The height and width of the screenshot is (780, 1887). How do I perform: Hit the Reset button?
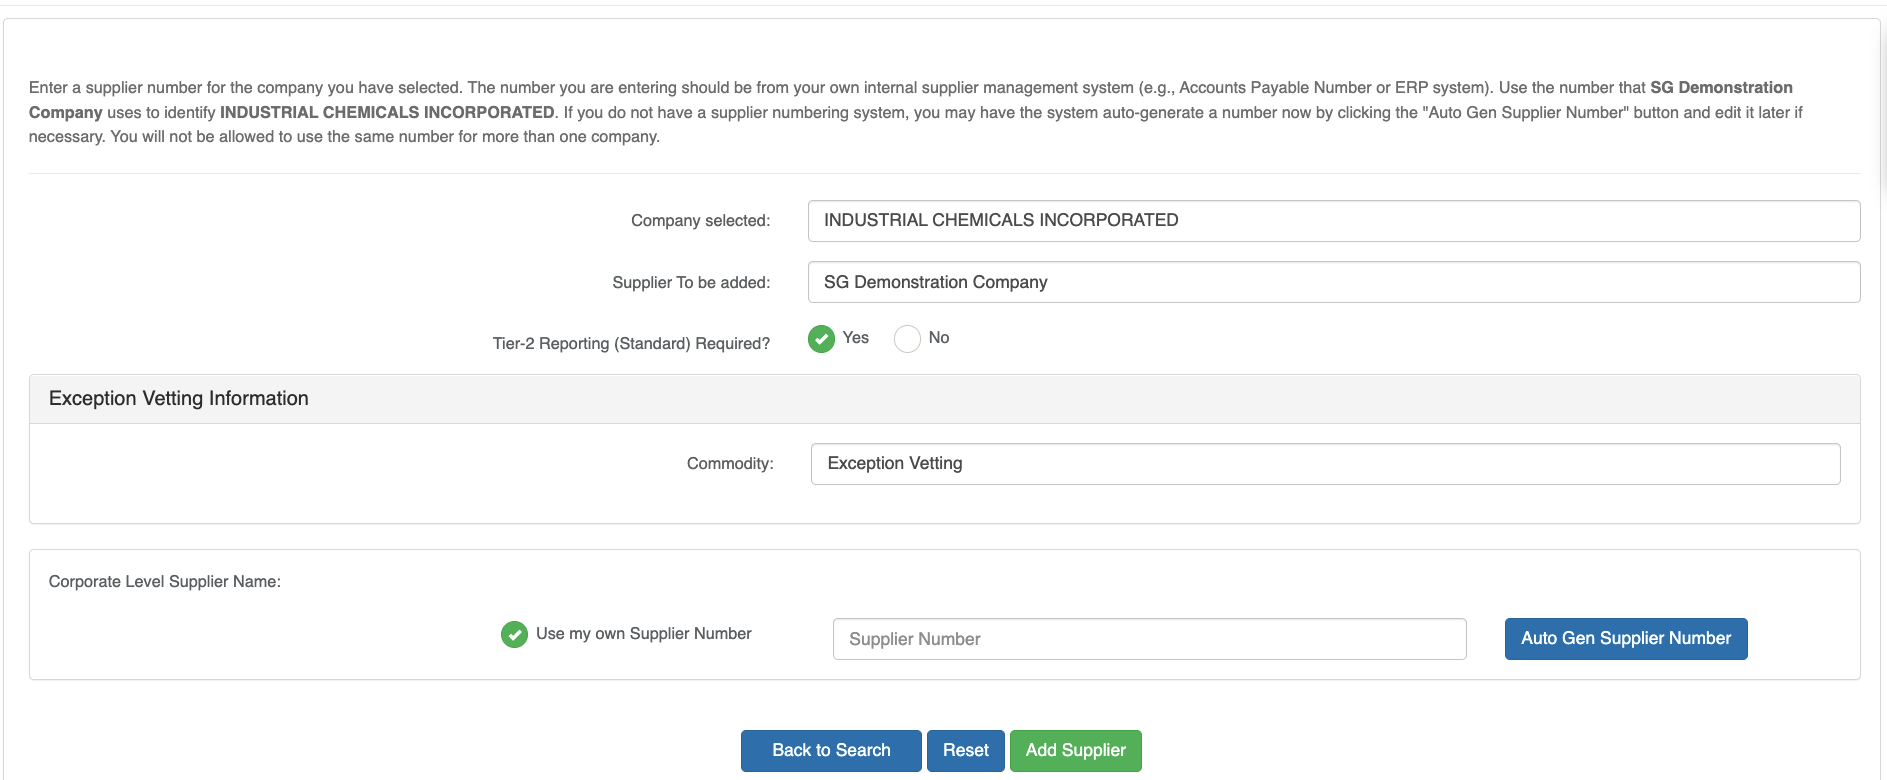965,750
